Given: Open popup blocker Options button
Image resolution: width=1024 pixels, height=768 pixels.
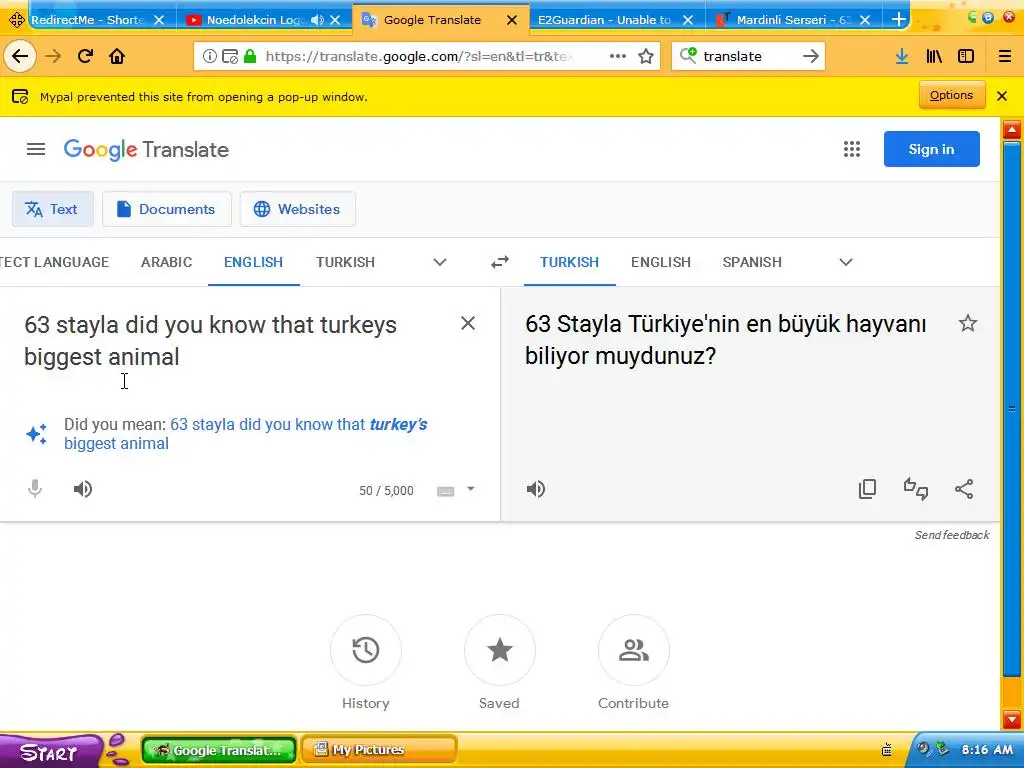Looking at the screenshot, I should [952, 95].
